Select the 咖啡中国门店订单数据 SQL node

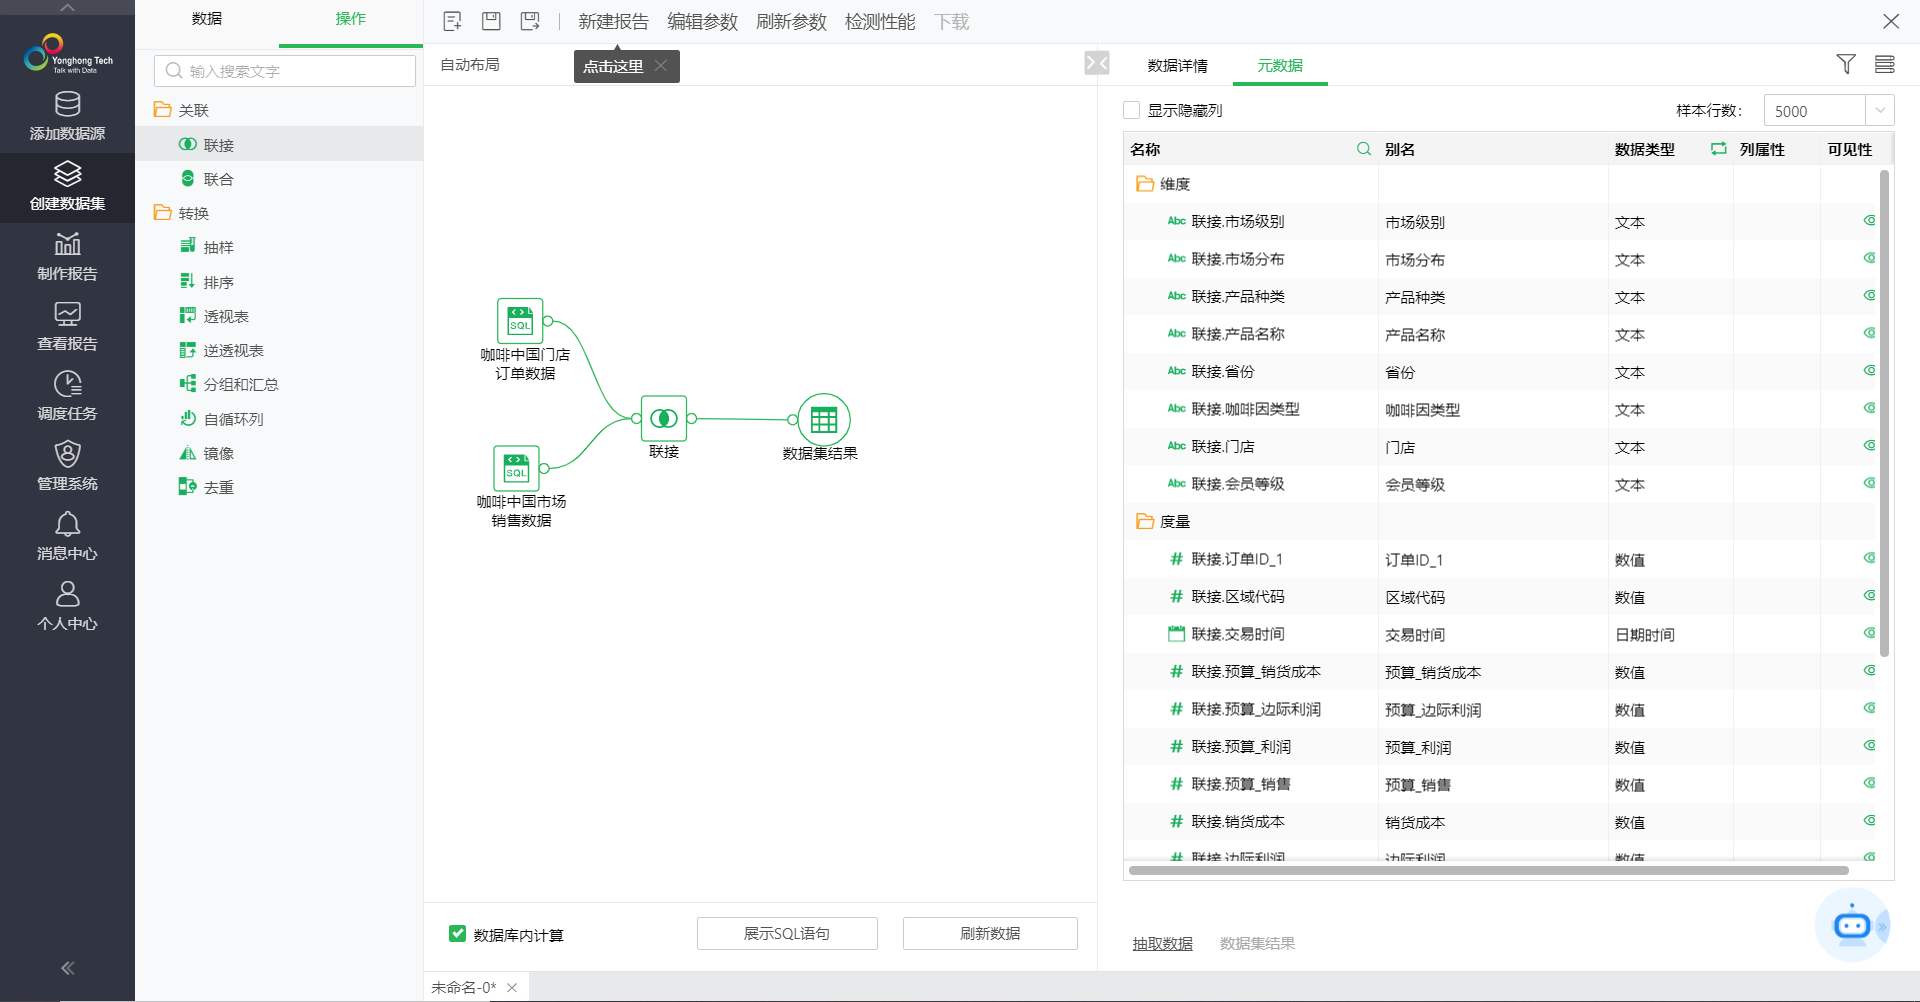520,321
